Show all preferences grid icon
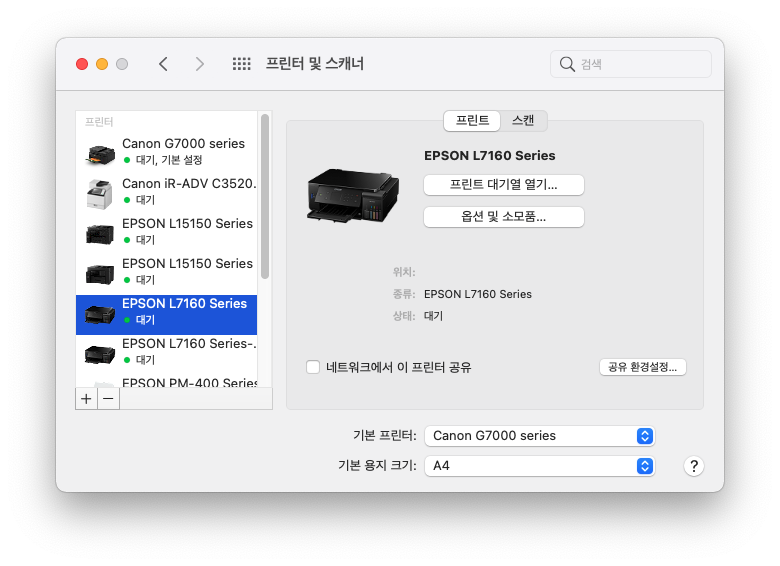 [242, 64]
